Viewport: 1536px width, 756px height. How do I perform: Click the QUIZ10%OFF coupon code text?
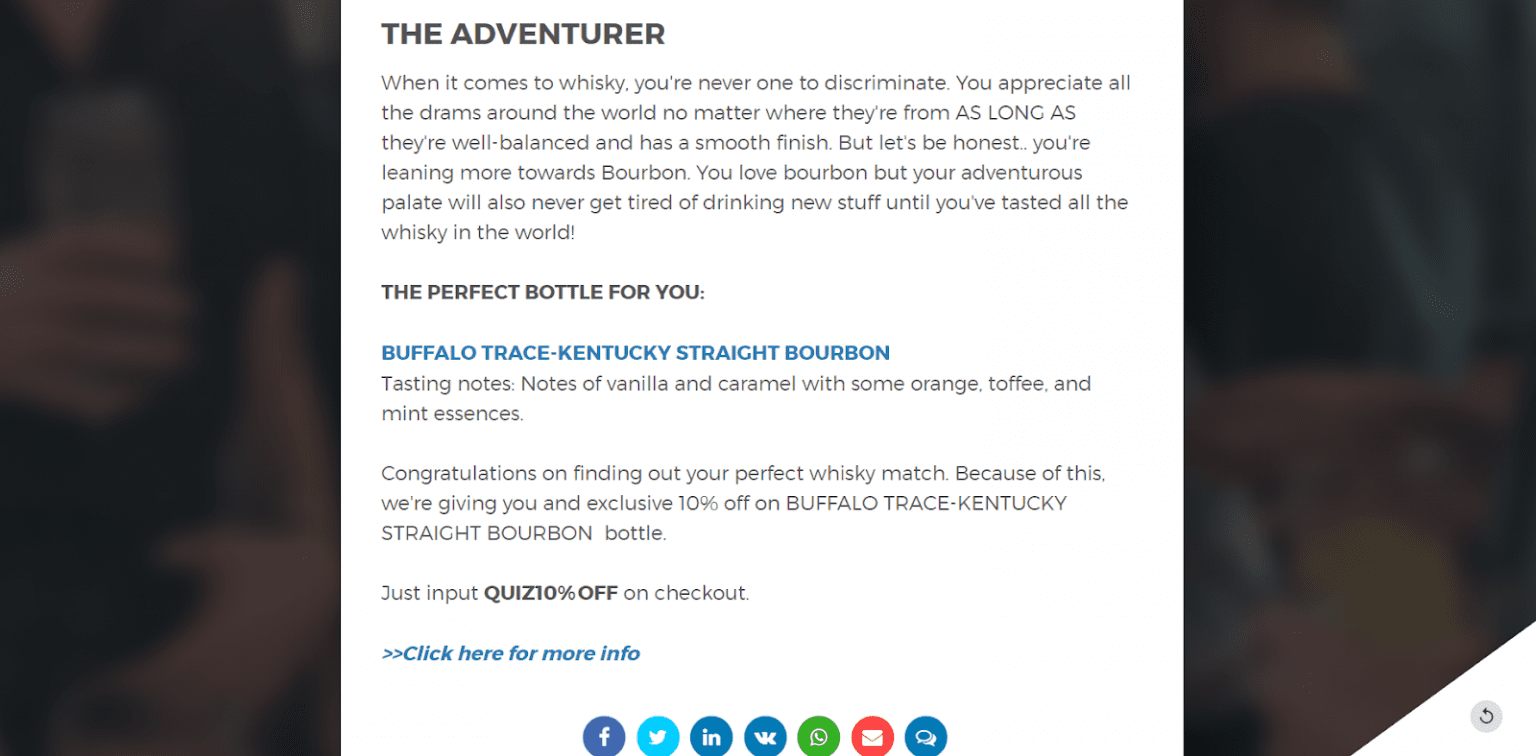[x=550, y=593]
